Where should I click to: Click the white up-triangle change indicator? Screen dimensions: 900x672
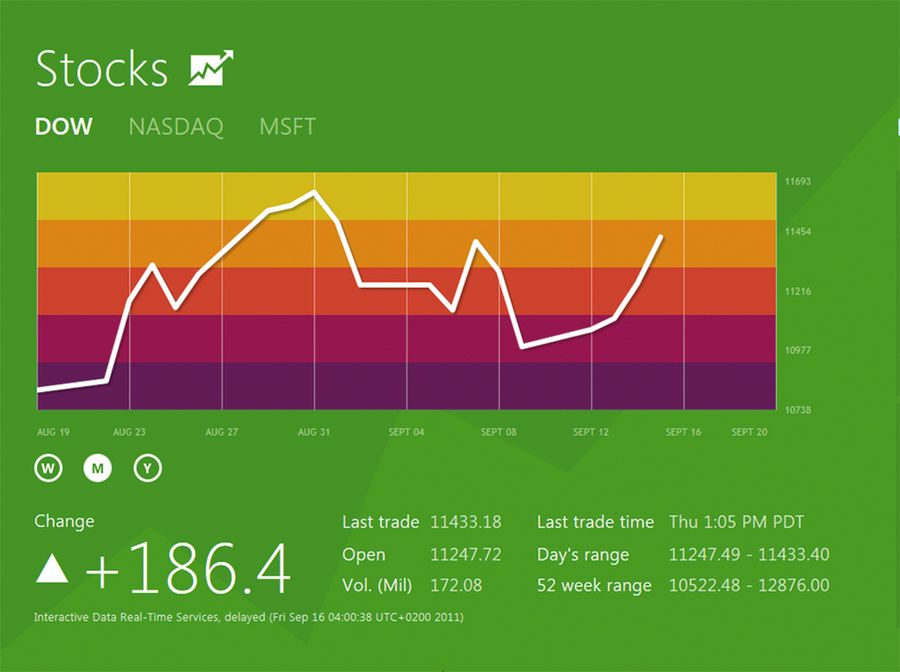[x=52, y=569]
